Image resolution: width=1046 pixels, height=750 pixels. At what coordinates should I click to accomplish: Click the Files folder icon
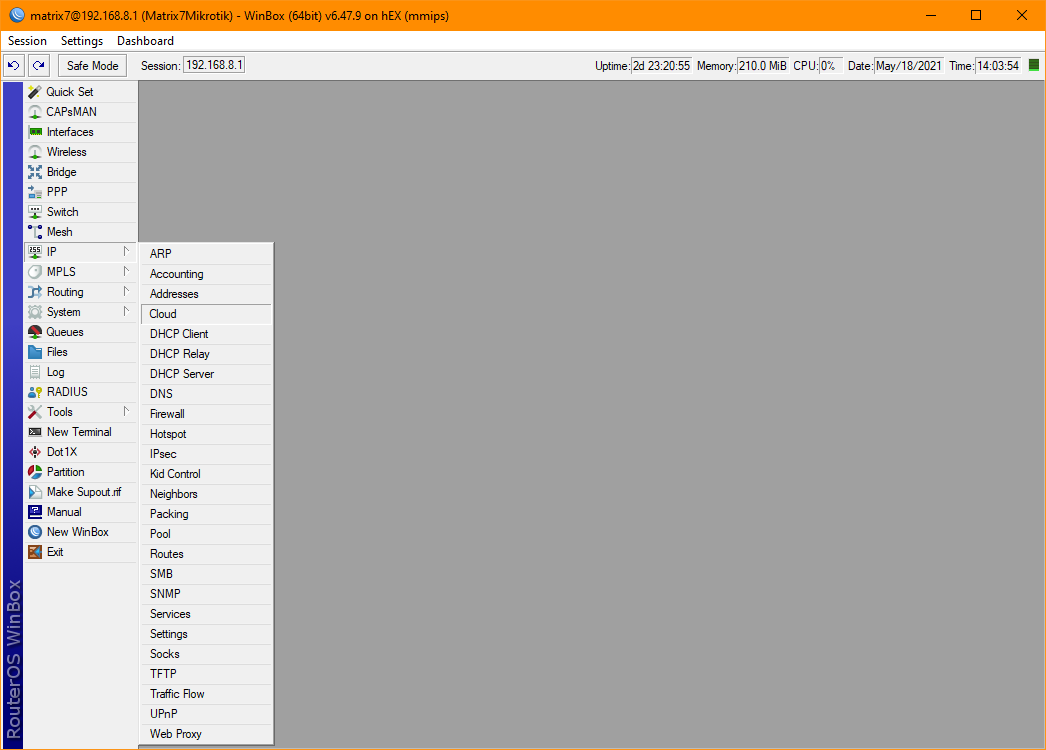click(x=35, y=352)
